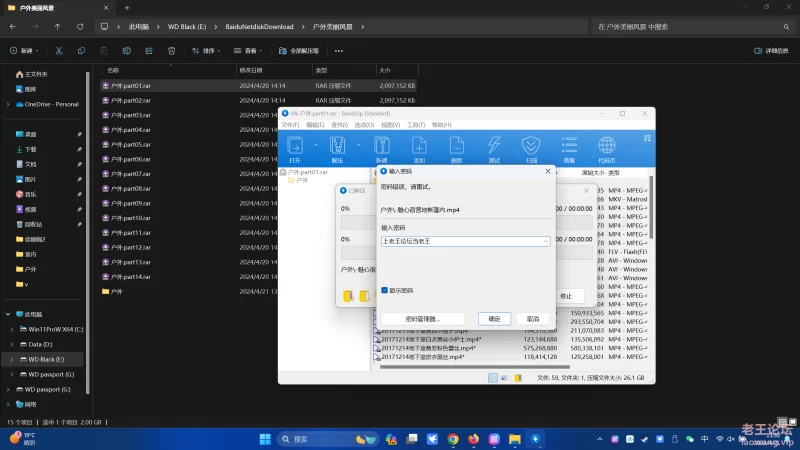Expand the WD Black (E:) tree node
This screenshot has width=800, height=450.
click(10, 358)
